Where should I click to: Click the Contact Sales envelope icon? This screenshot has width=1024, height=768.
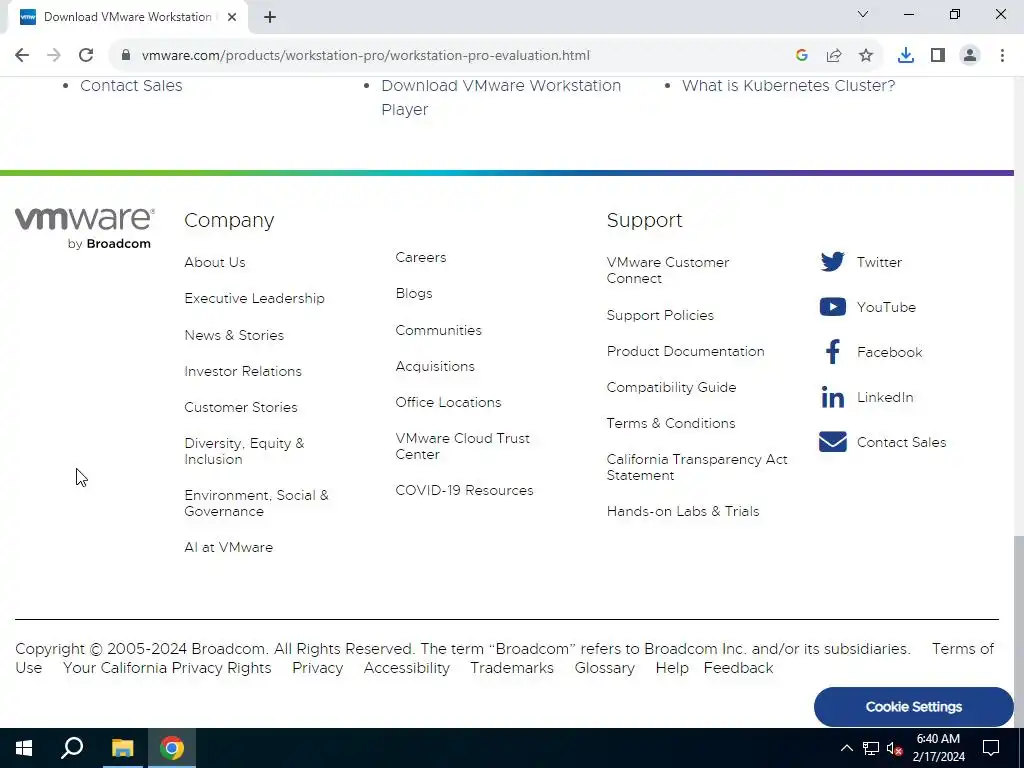(x=832, y=442)
